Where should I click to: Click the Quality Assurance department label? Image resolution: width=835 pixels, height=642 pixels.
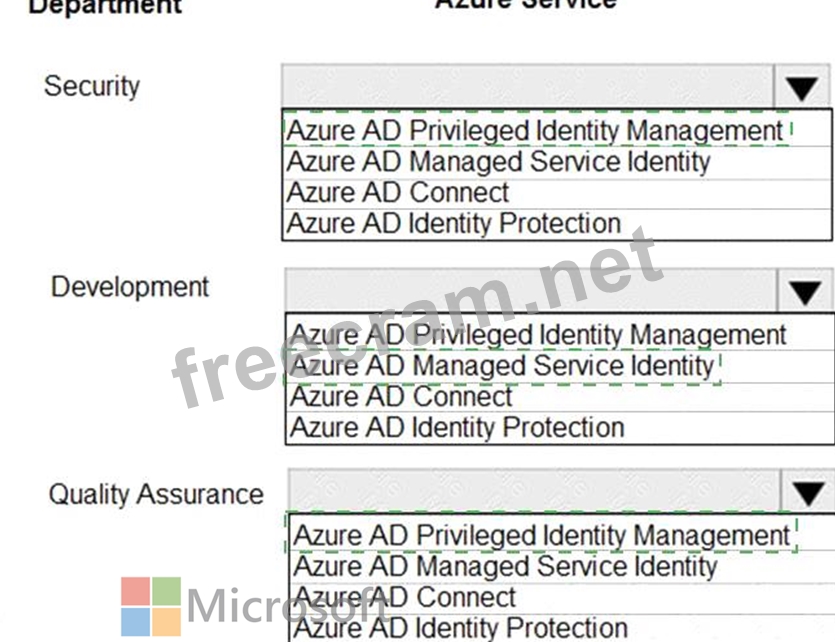(x=156, y=494)
